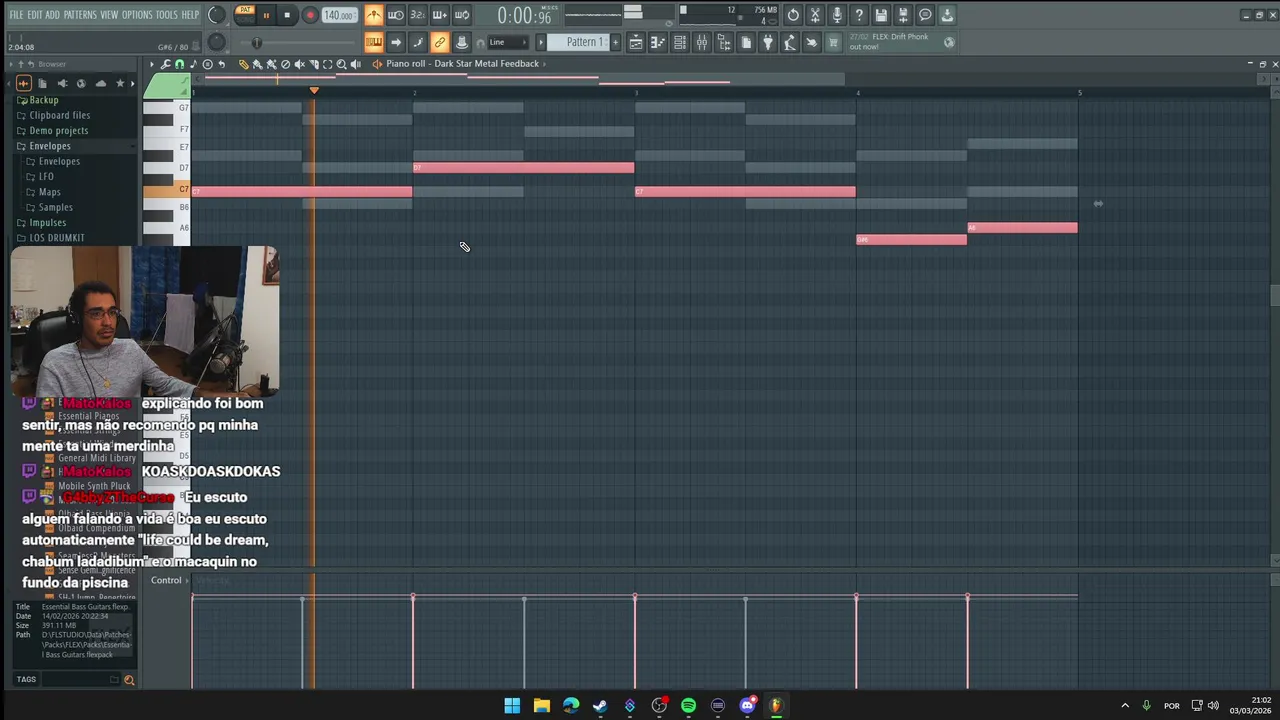1280x720 pixels.
Task: Open the Line snap dropdown
Action: click(508, 42)
